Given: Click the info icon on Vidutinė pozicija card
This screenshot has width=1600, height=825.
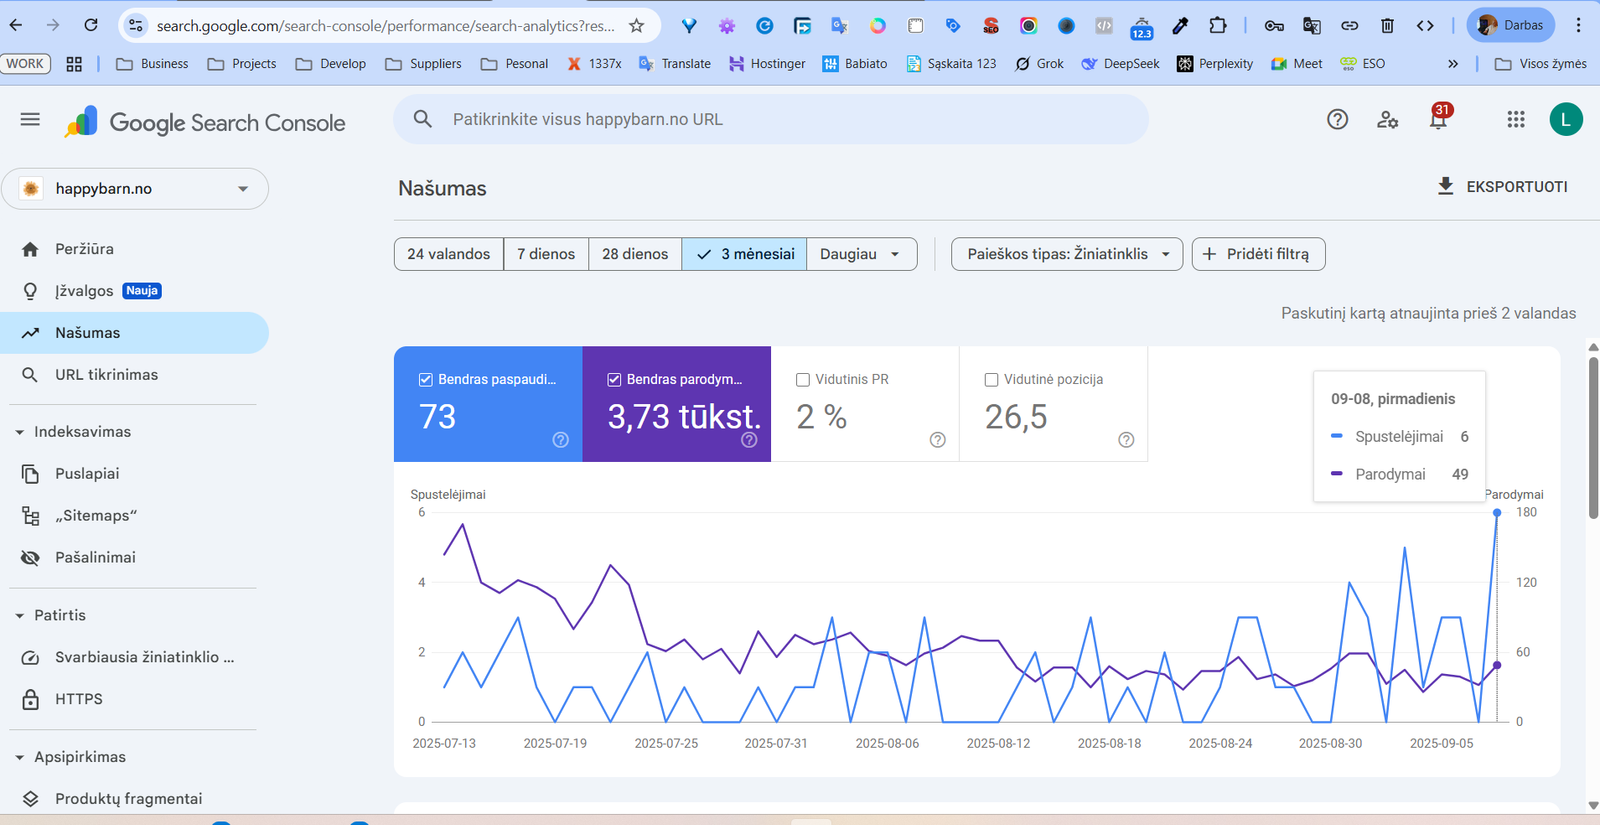Looking at the screenshot, I should [x=1126, y=440].
